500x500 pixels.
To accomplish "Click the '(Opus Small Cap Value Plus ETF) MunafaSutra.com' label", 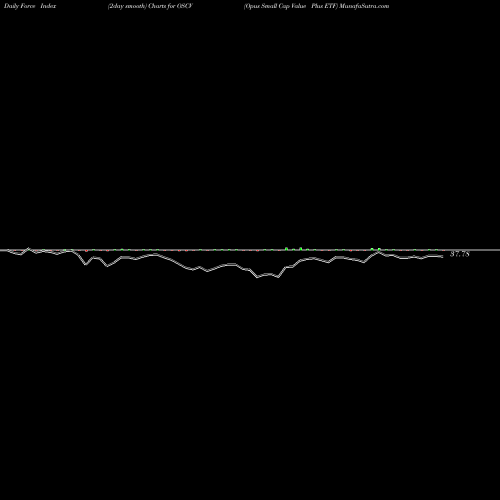I will pos(316,6).
